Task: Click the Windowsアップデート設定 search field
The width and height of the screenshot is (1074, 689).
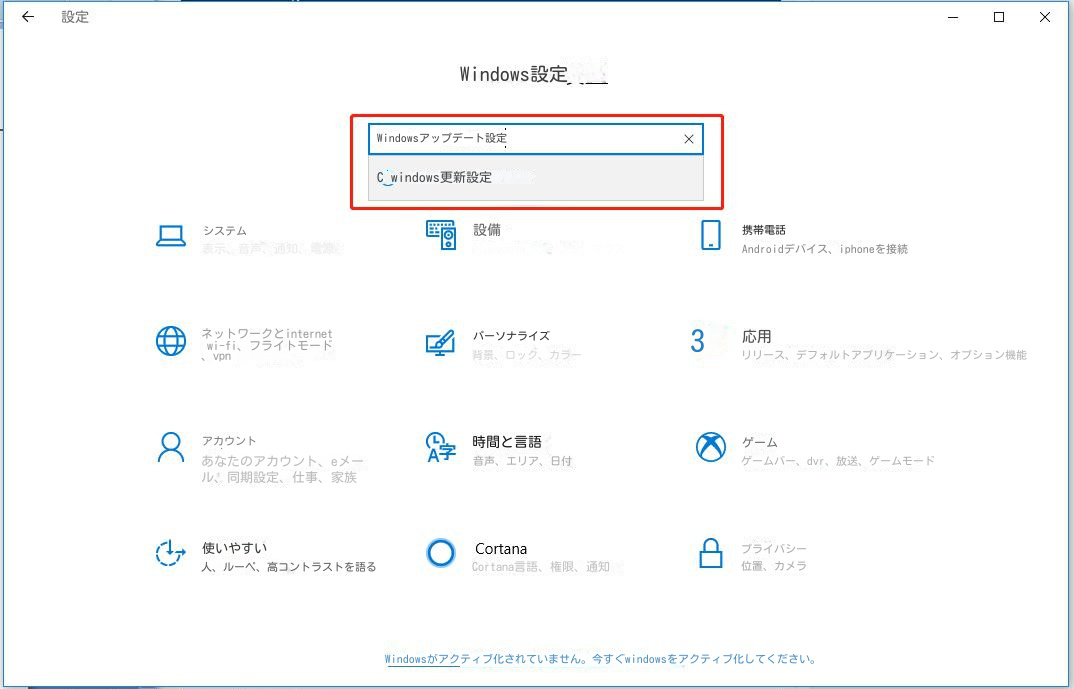Action: coord(536,139)
